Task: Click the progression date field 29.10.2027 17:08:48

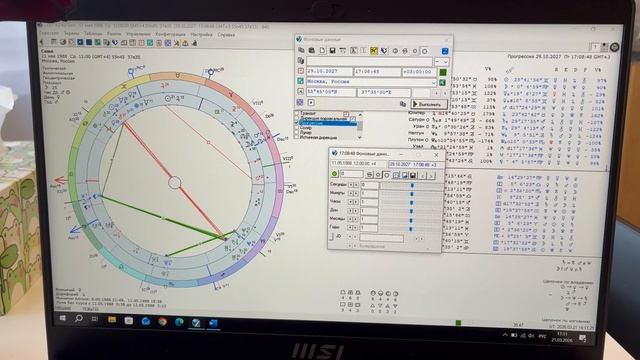Action: [x=415, y=164]
